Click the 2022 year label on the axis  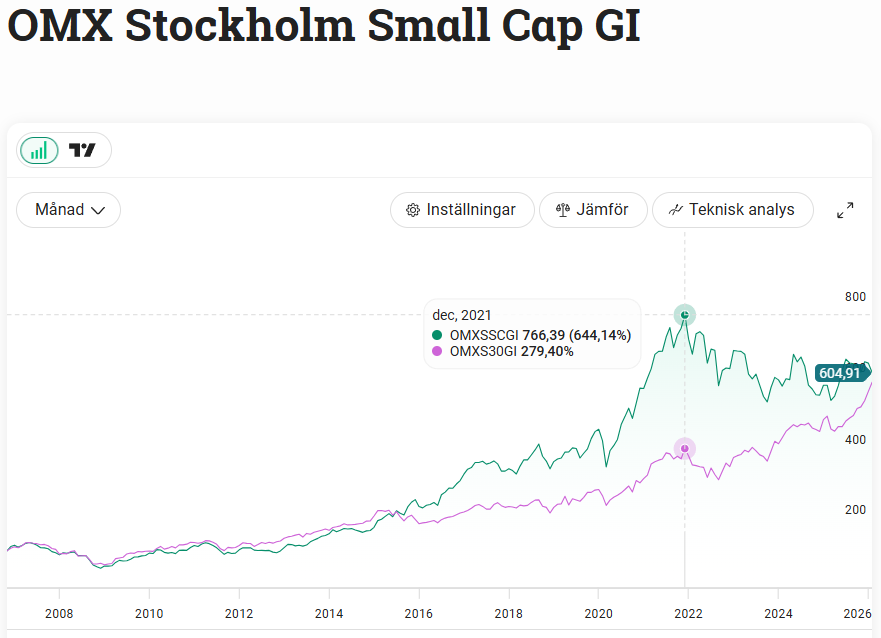tap(688, 613)
